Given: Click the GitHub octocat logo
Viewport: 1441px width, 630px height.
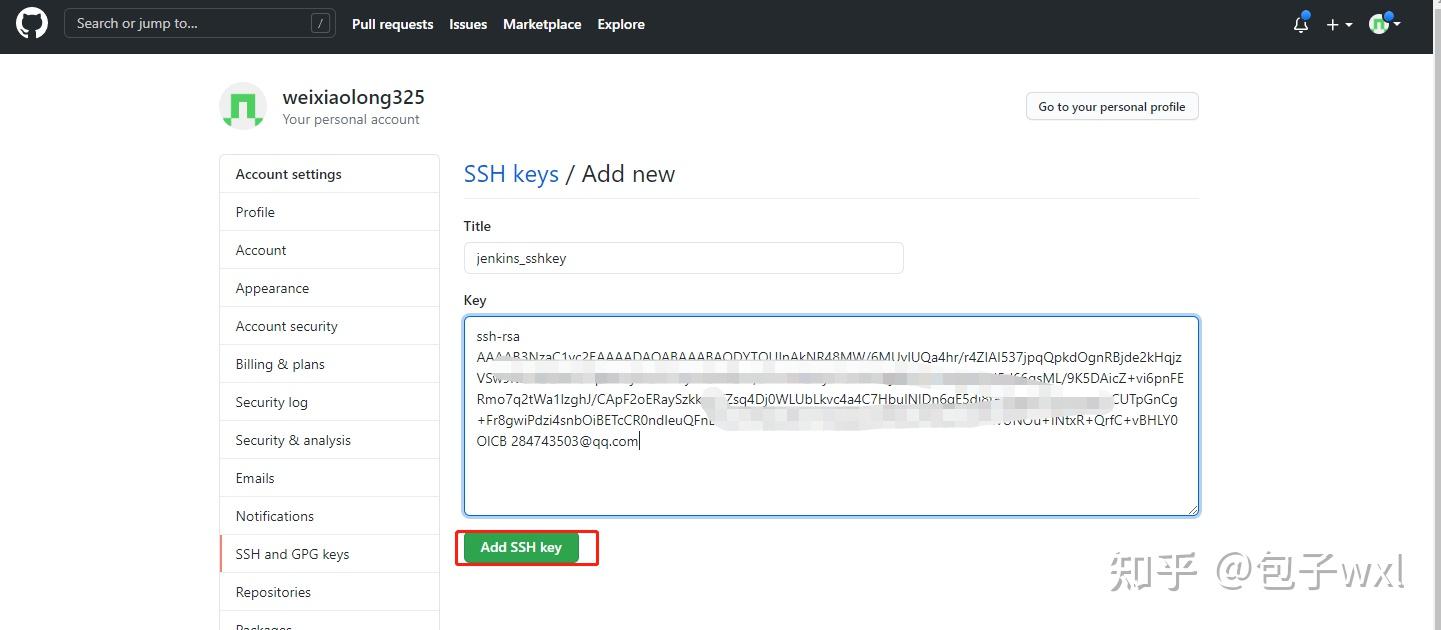Looking at the screenshot, I should point(31,25).
